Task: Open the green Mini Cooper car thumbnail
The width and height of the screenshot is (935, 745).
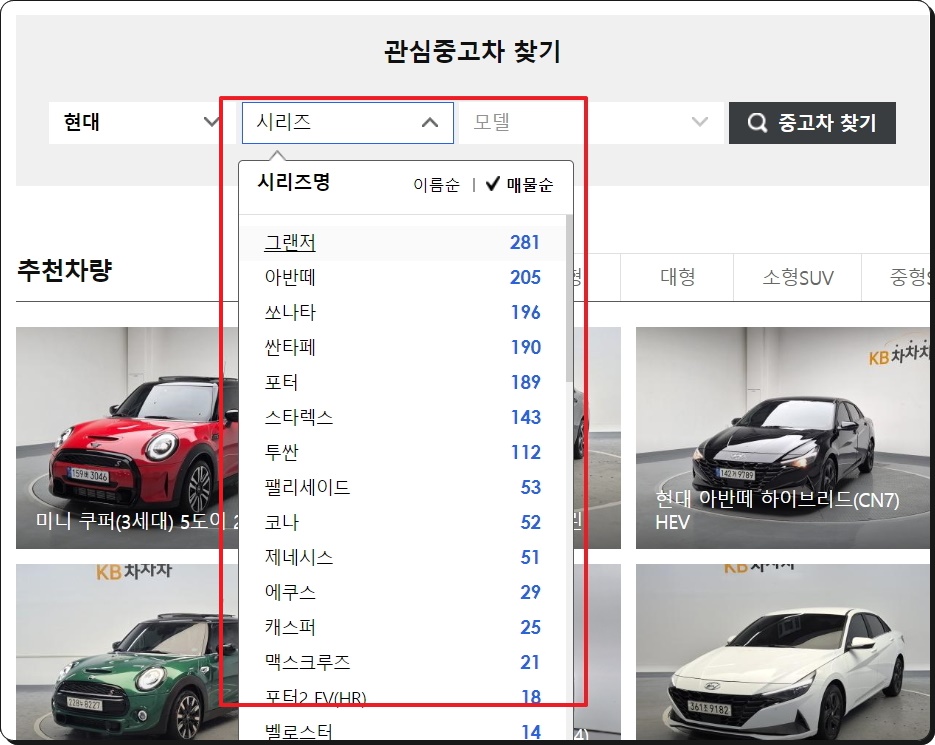Action: tap(127, 652)
